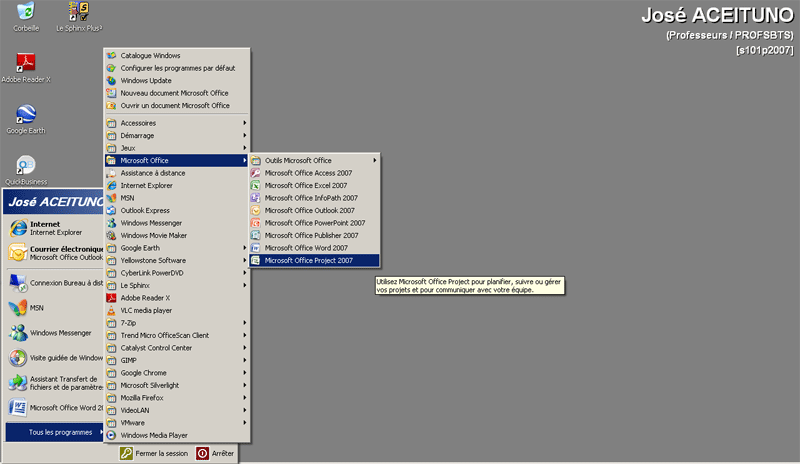This screenshot has width=800, height=464.
Task: Click the Google Chrome folder icon
Action: pyautogui.click(x=112, y=372)
